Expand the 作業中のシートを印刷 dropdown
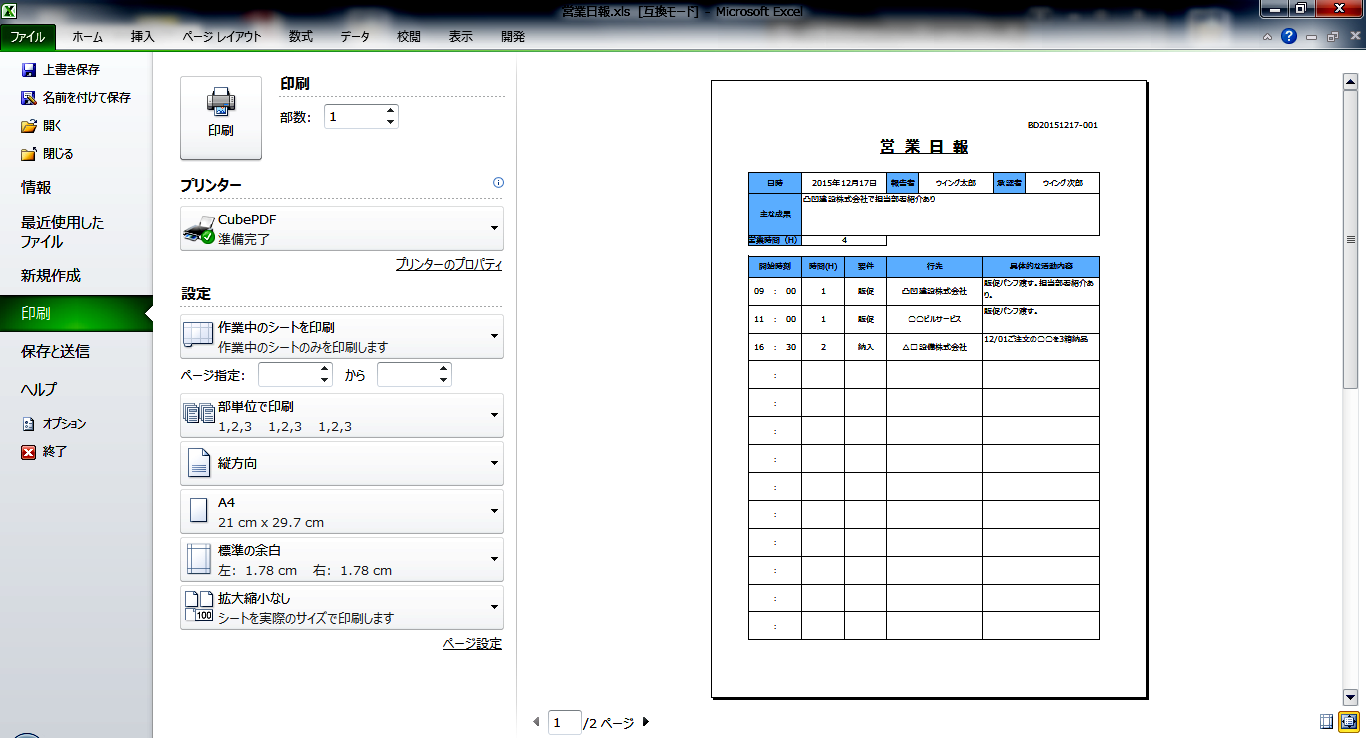 342,337
